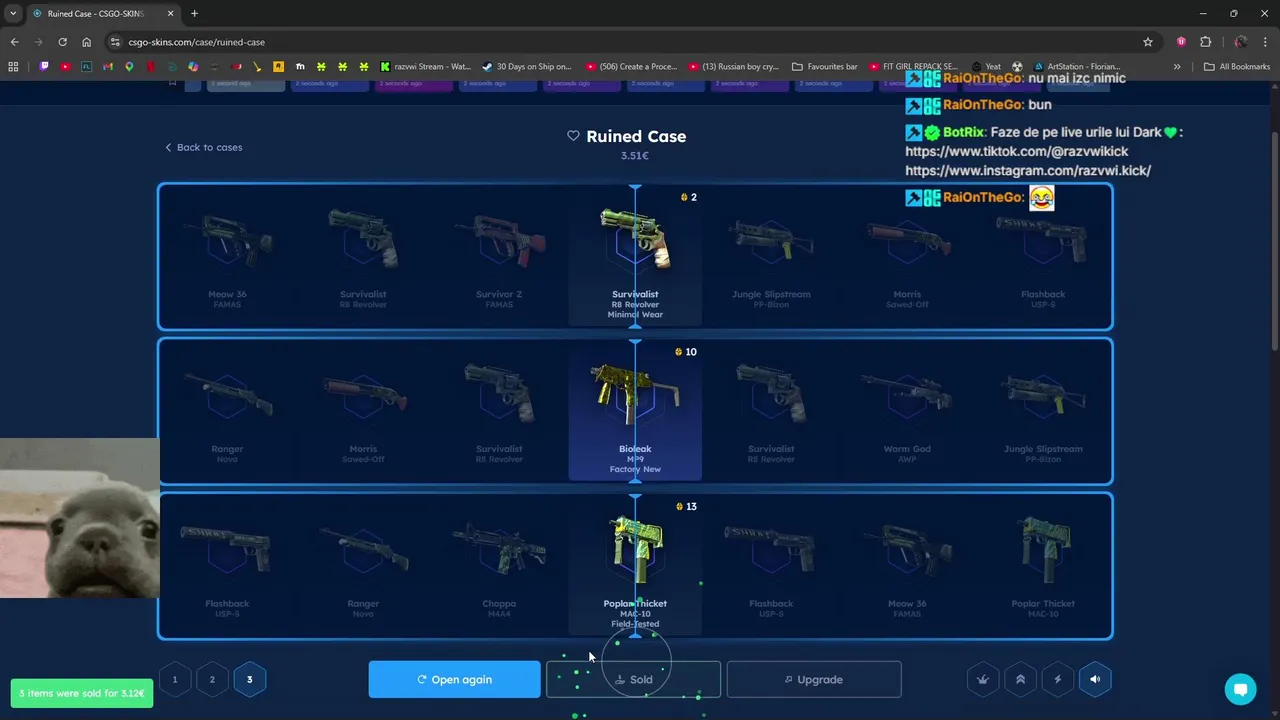Image resolution: width=1280 pixels, height=720 pixels.
Task: Dismiss the items sold notification
Action: tap(82, 693)
